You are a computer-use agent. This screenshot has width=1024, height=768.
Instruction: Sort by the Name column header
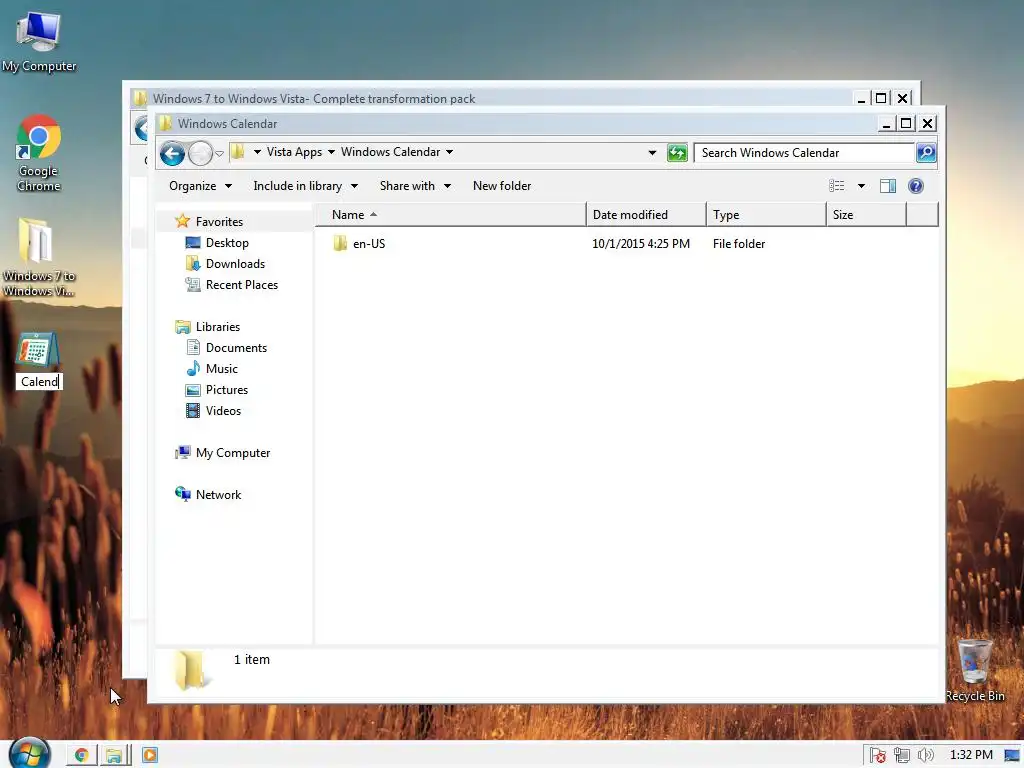tap(451, 215)
